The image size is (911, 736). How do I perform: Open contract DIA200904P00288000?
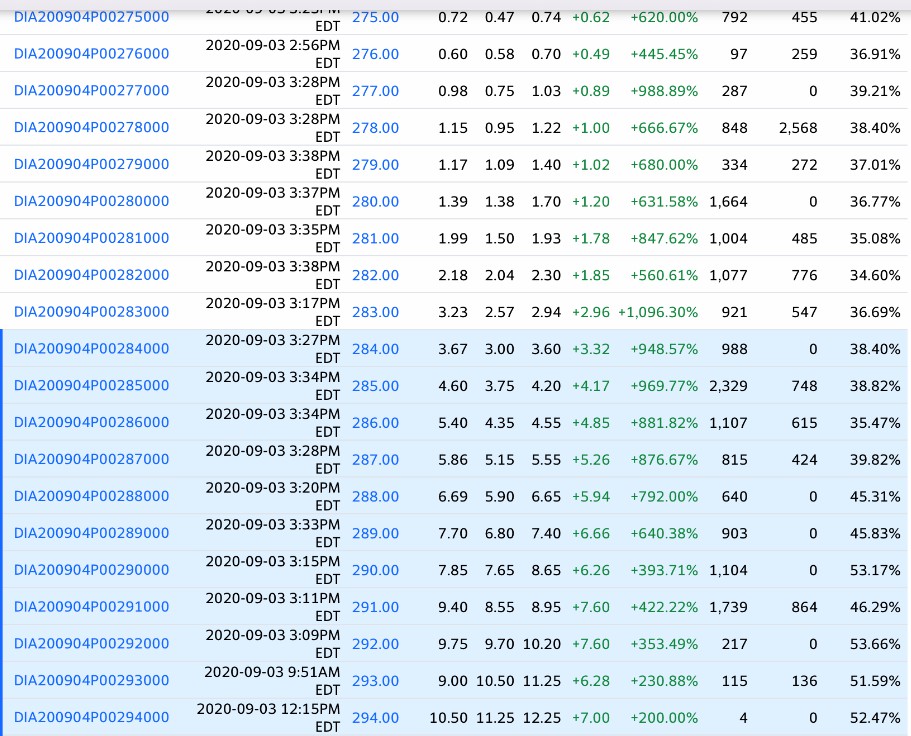(x=91, y=496)
